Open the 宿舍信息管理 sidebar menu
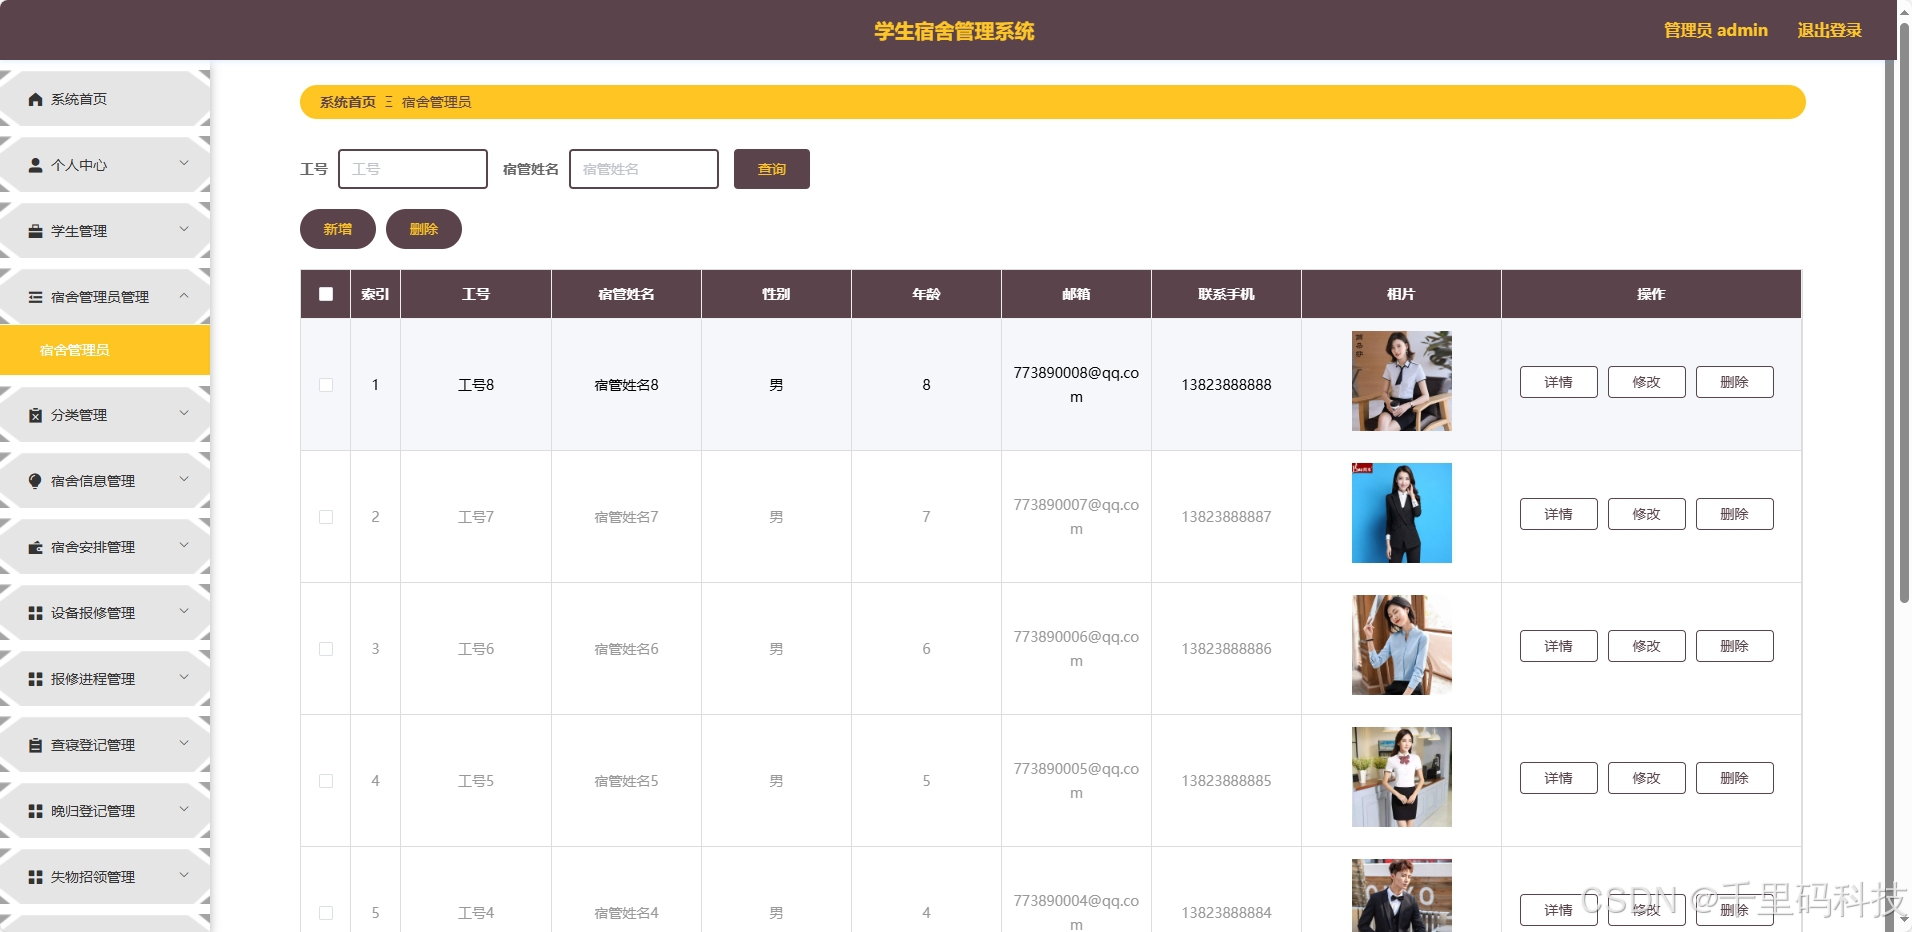The width and height of the screenshot is (1912, 932). 105,481
